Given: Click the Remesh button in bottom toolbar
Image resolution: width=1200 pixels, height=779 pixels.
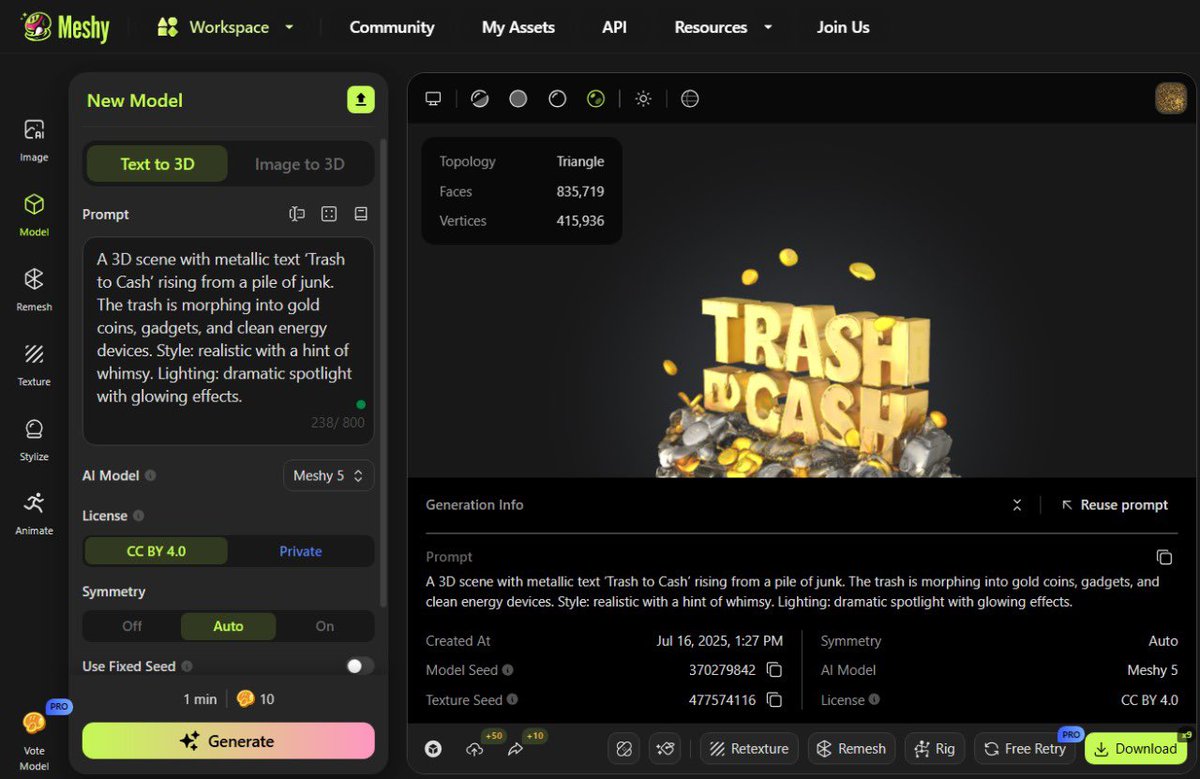Looking at the screenshot, I should [851, 748].
